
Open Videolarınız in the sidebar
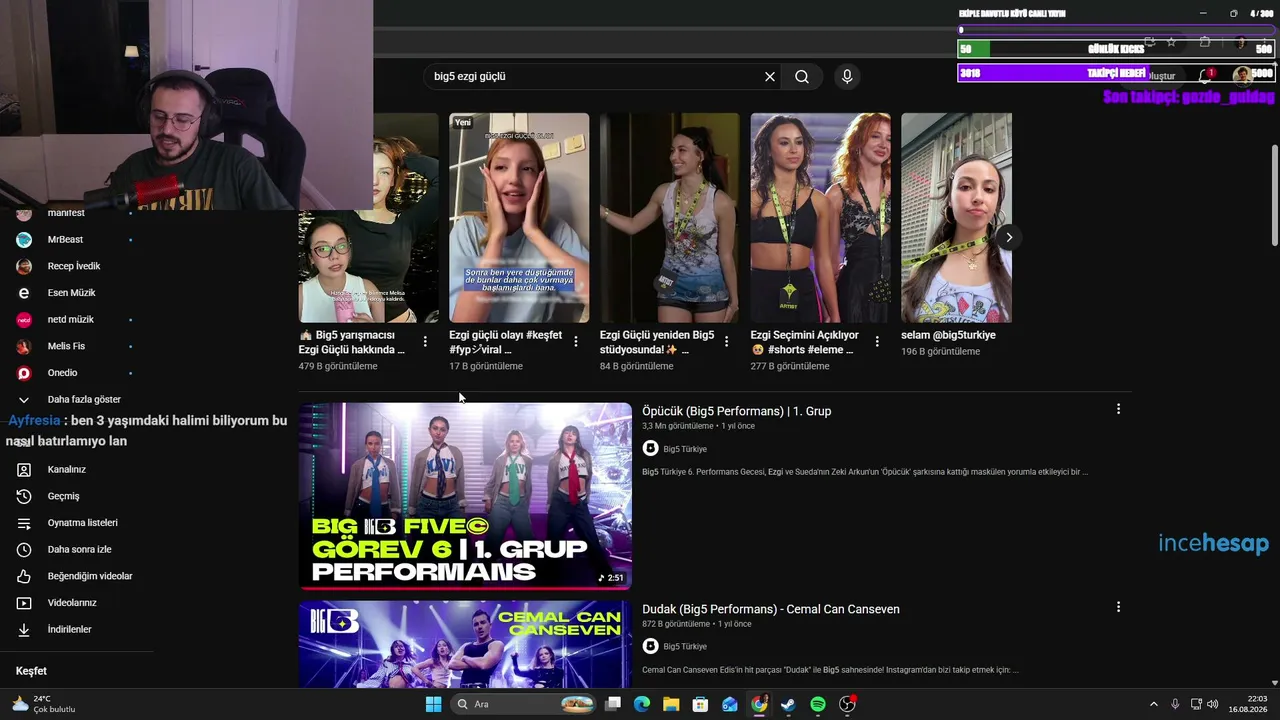click(x=74, y=603)
